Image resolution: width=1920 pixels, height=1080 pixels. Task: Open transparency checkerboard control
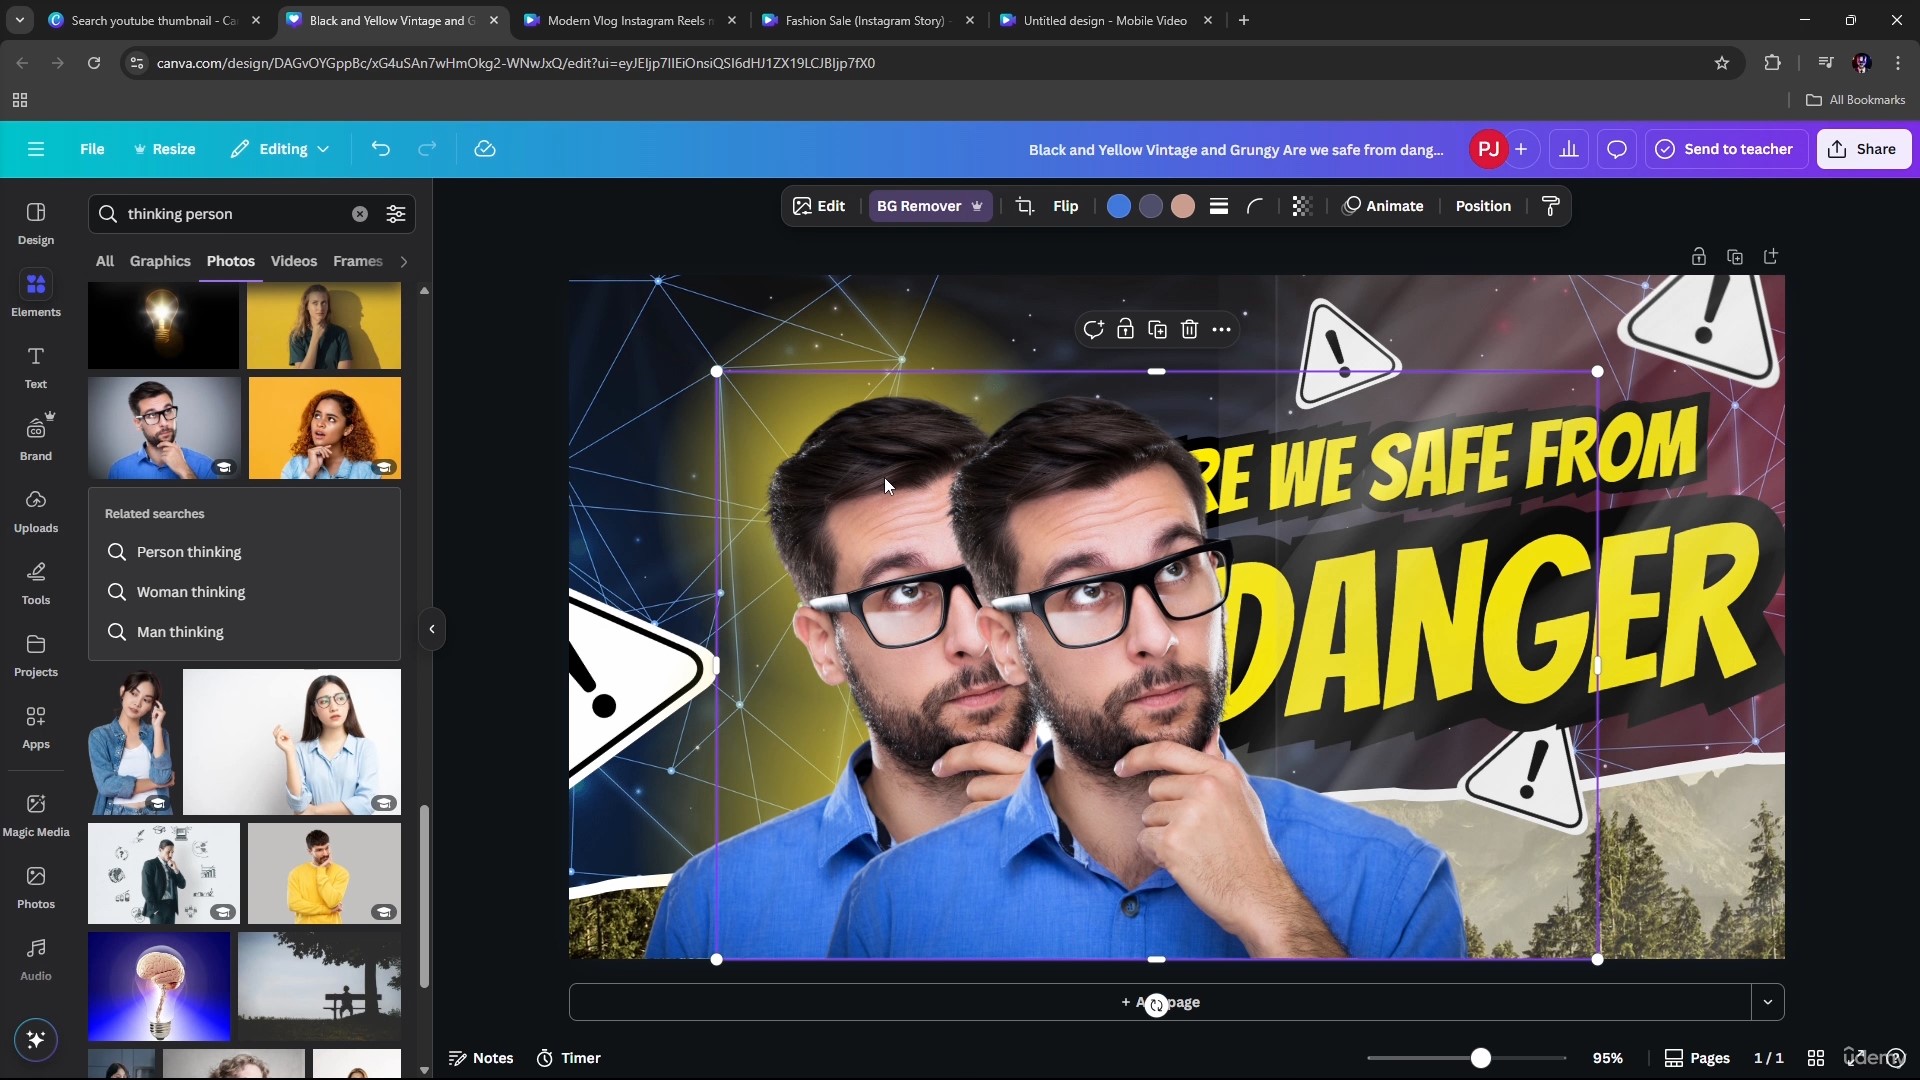coord(1302,206)
